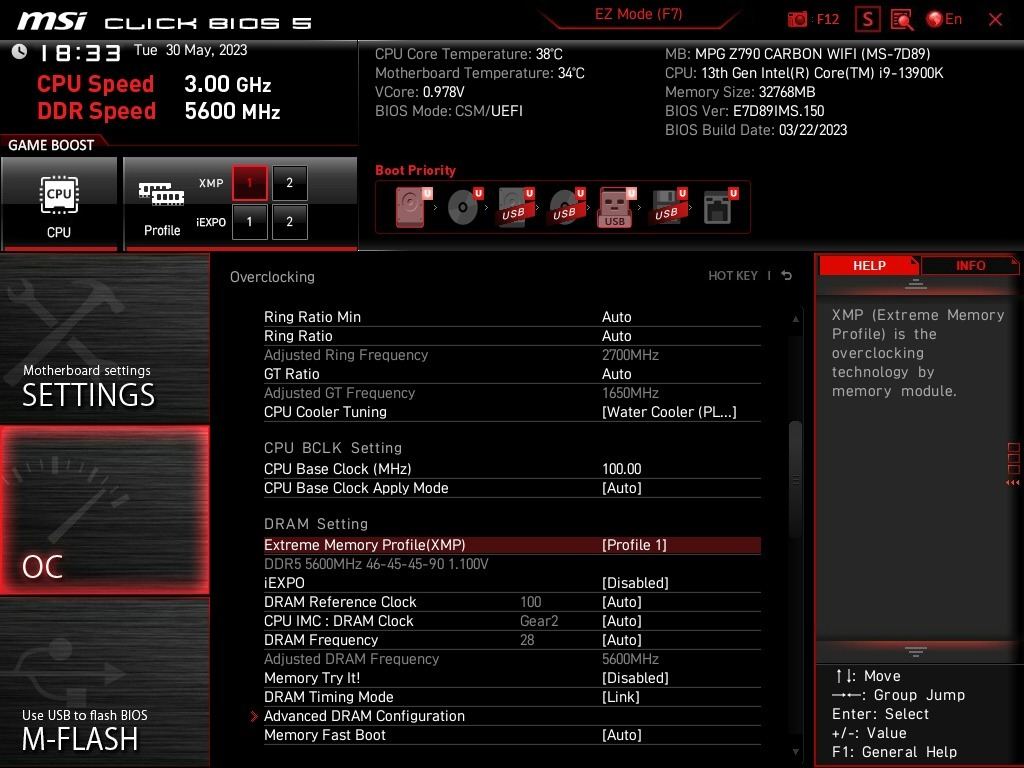Click the settings list scrollbar up arrow
This screenshot has height=768, width=1024.
pos(795,319)
